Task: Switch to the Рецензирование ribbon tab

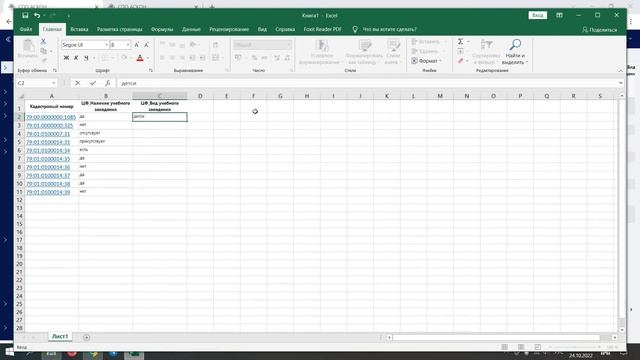Action: click(229, 29)
